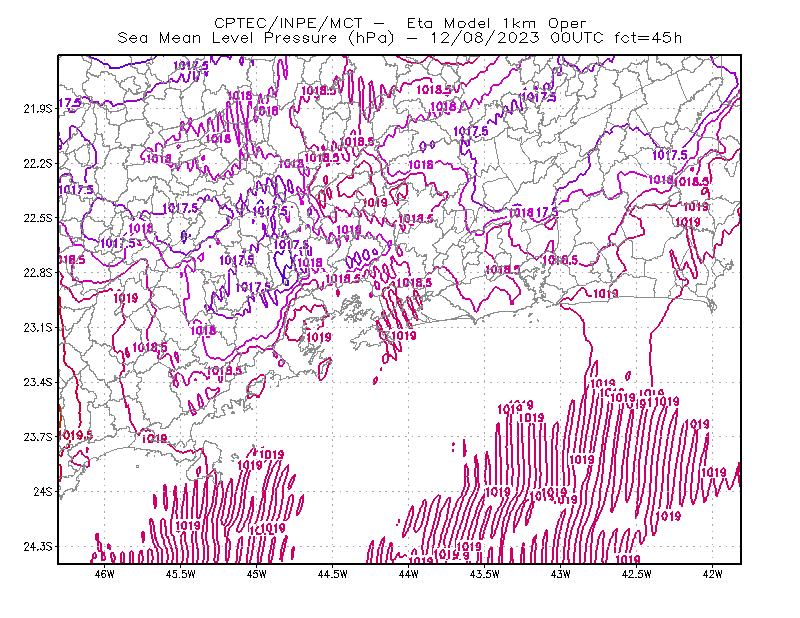Click the 44W longitude axis label
The image size is (800, 618).
point(409,574)
